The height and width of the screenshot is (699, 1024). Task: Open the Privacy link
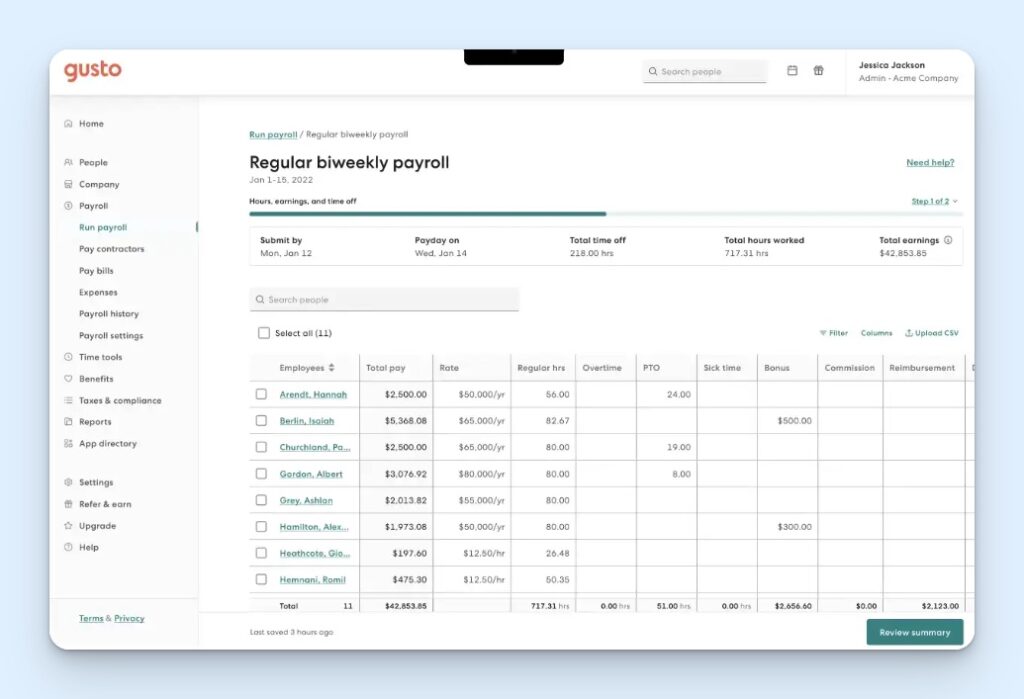[129, 618]
